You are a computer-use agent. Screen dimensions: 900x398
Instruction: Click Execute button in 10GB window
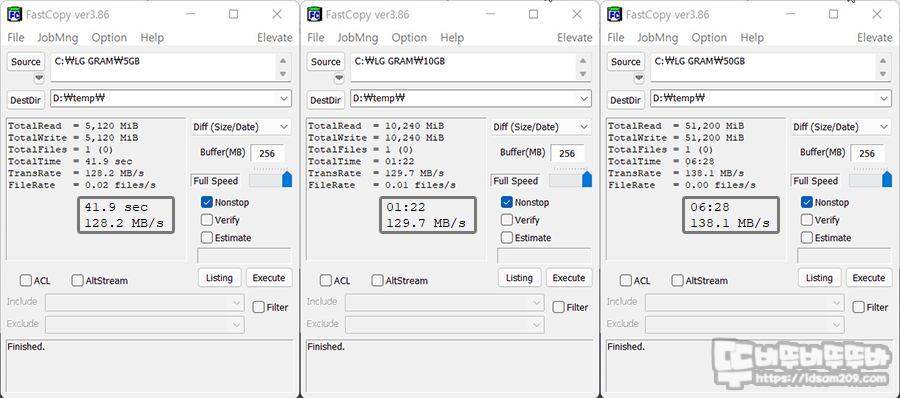[x=569, y=278]
